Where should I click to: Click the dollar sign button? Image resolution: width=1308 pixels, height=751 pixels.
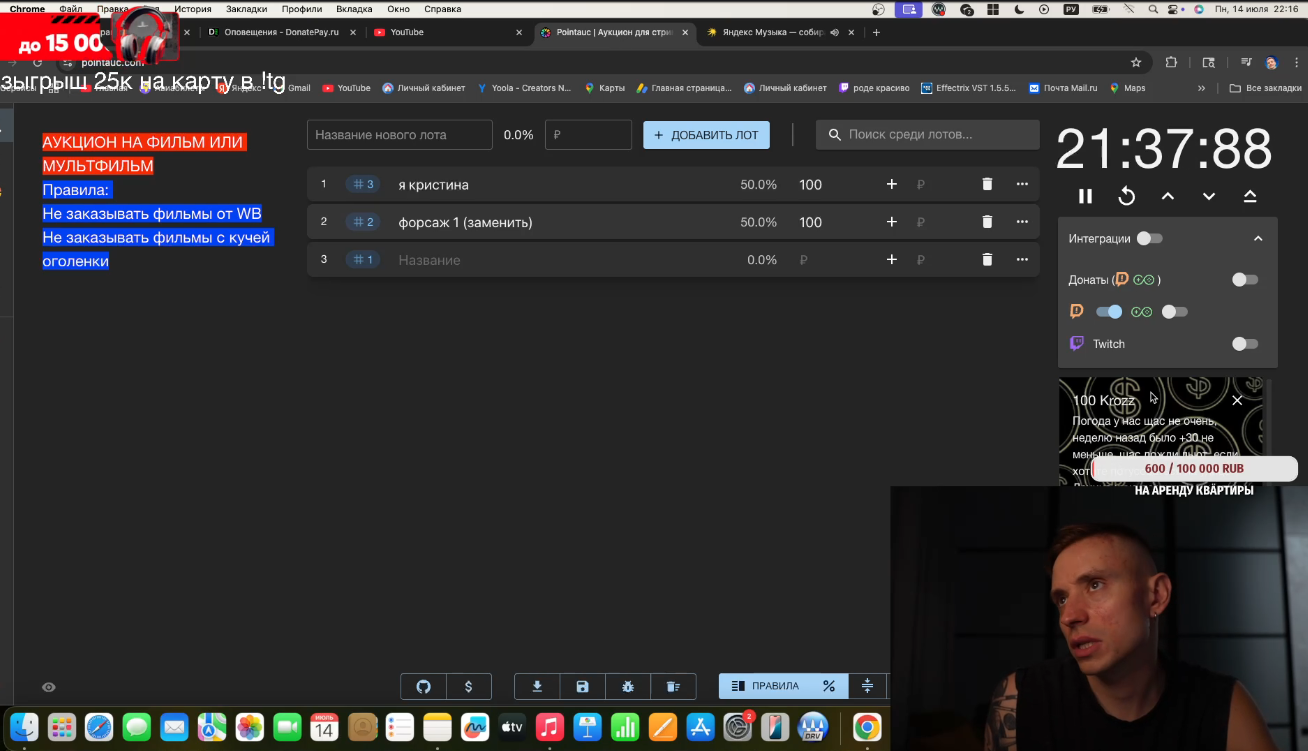pyautogui.click(x=468, y=687)
